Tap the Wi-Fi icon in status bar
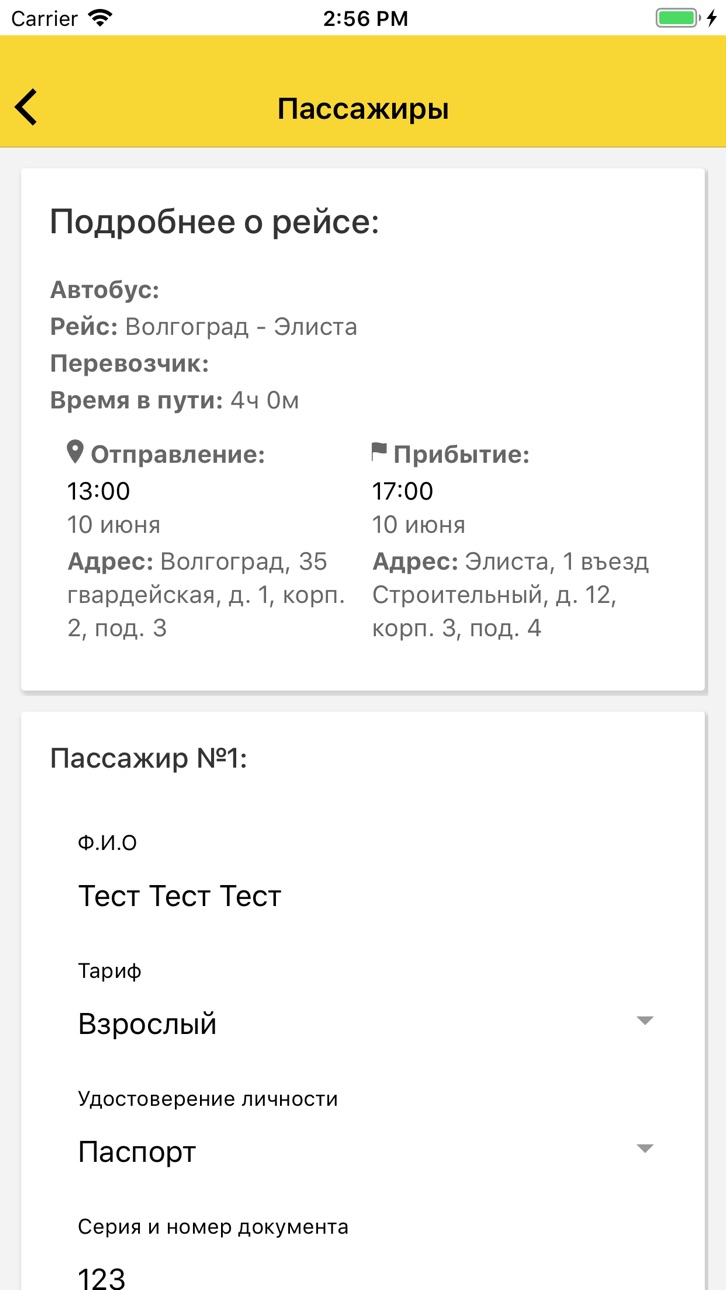726x1290 pixels. click(x=100, y=18)
